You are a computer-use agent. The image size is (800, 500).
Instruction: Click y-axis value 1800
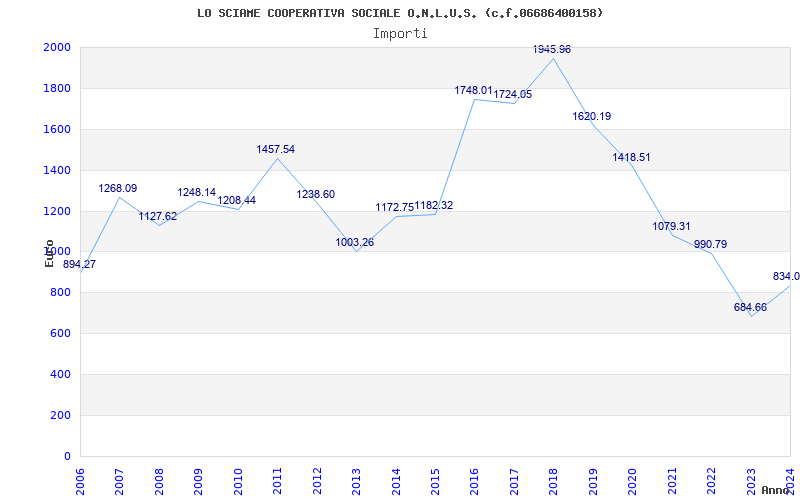click(x=57, y=88)
